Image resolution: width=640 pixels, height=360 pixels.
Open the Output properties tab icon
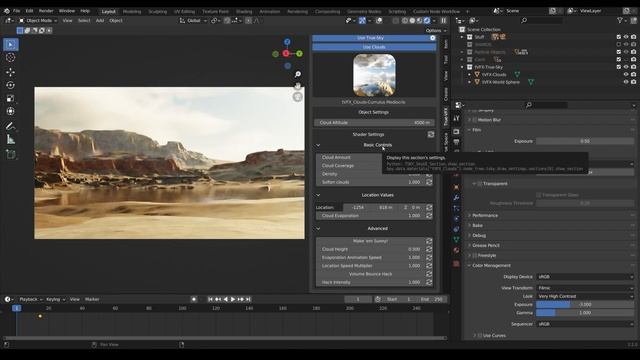(456, 142)
